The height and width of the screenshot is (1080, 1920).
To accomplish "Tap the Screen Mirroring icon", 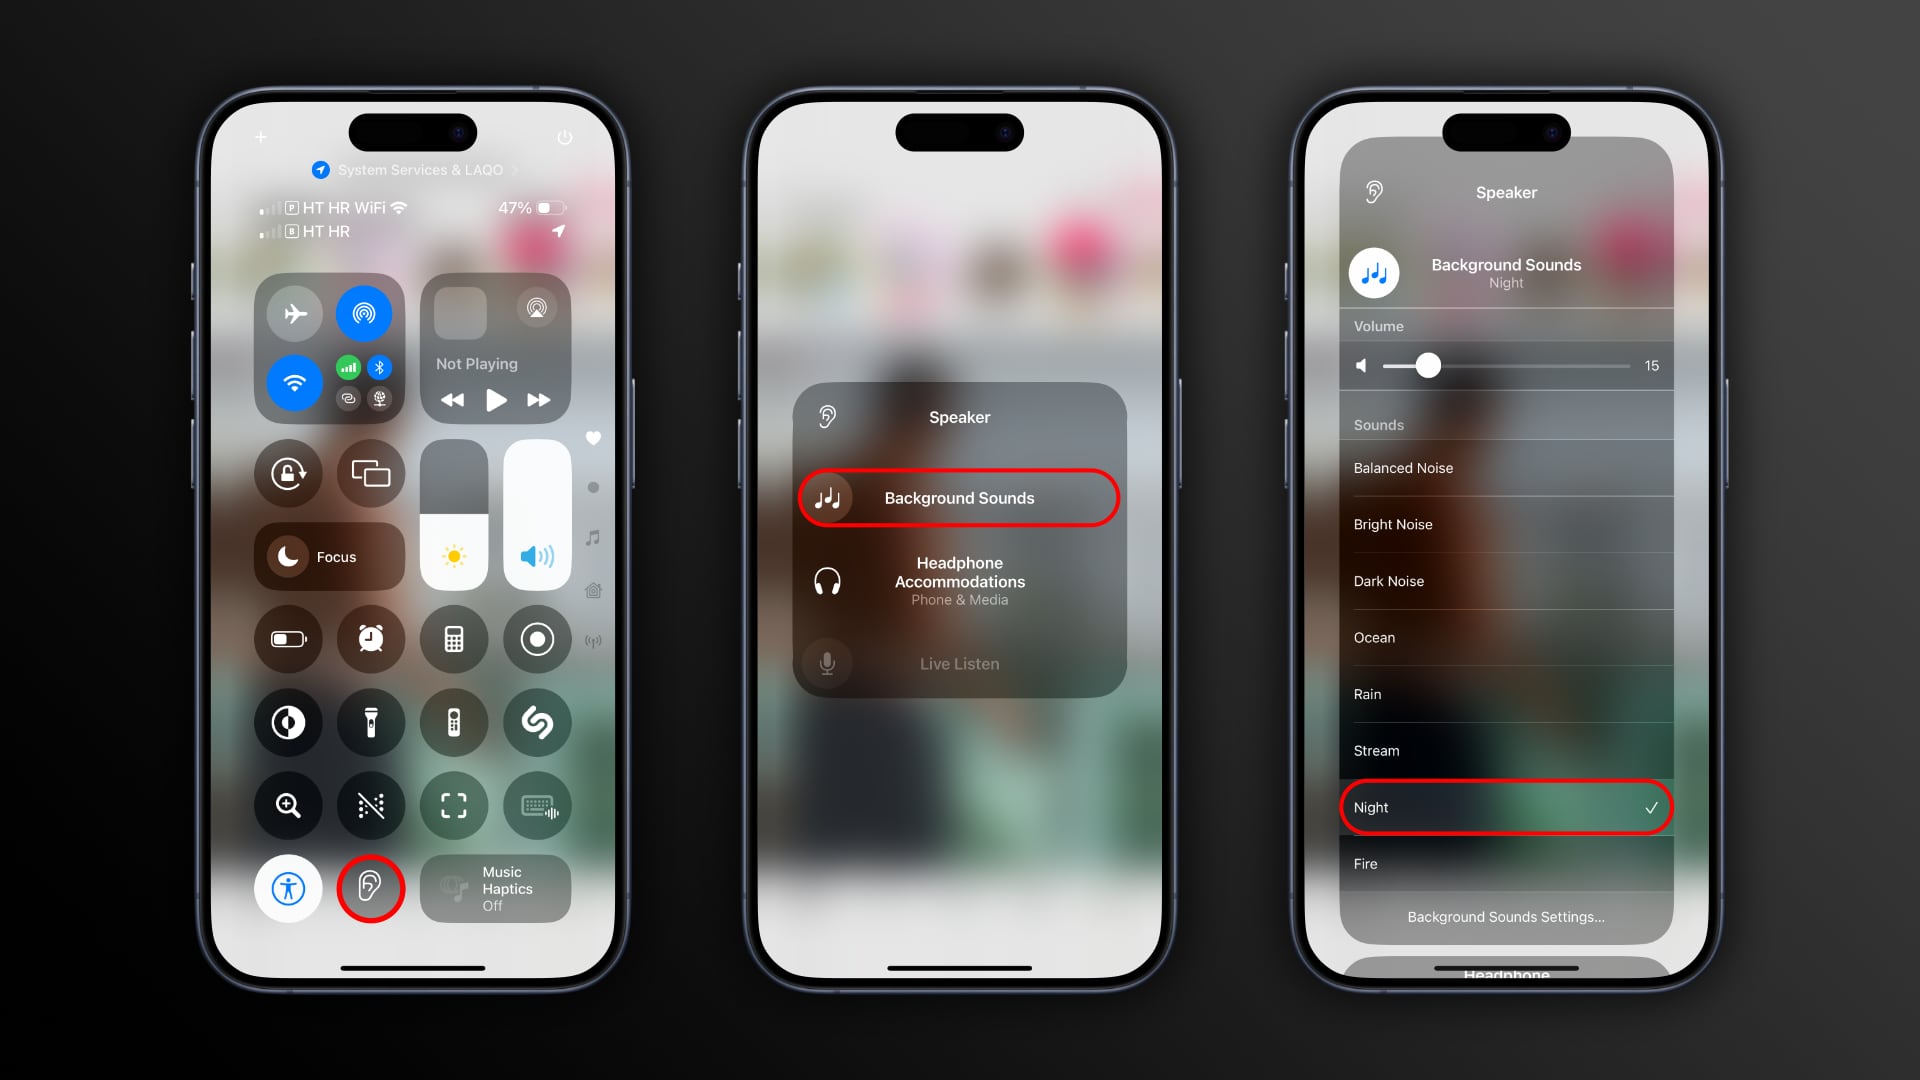I will (x=372, y=472).
